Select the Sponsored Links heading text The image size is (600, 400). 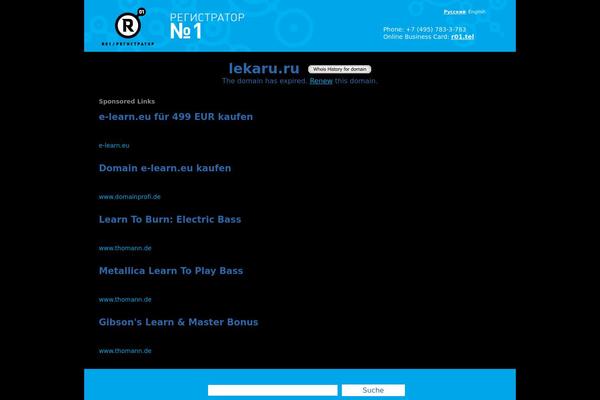(x=127, y=101)
